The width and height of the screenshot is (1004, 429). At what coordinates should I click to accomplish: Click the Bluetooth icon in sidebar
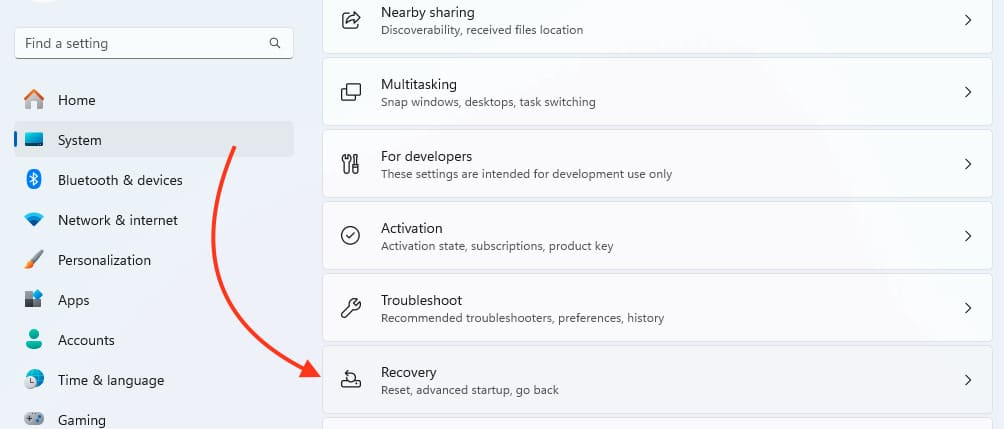pos(34,180)
